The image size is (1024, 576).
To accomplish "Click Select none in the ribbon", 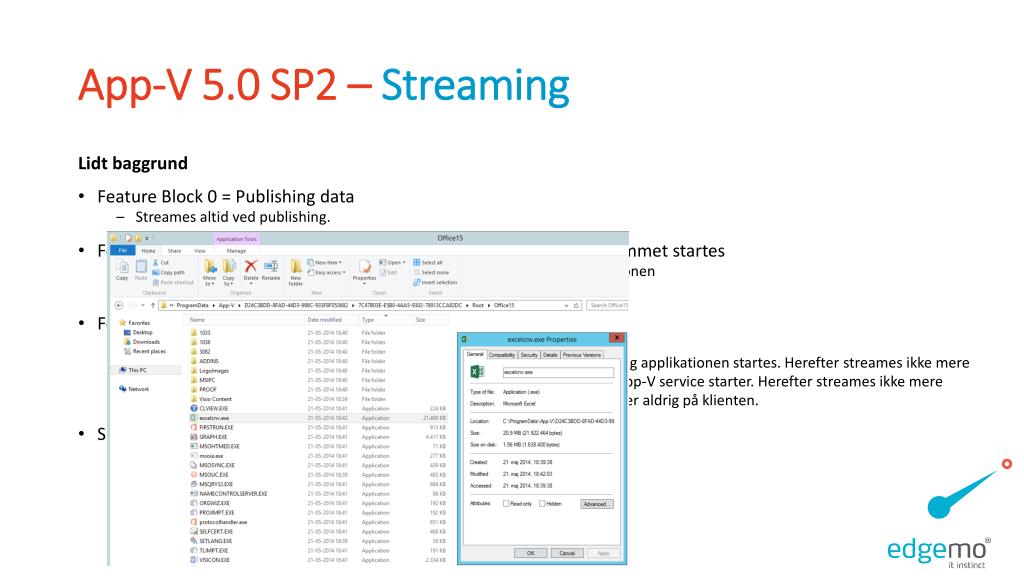I will (x=431, y=272).
